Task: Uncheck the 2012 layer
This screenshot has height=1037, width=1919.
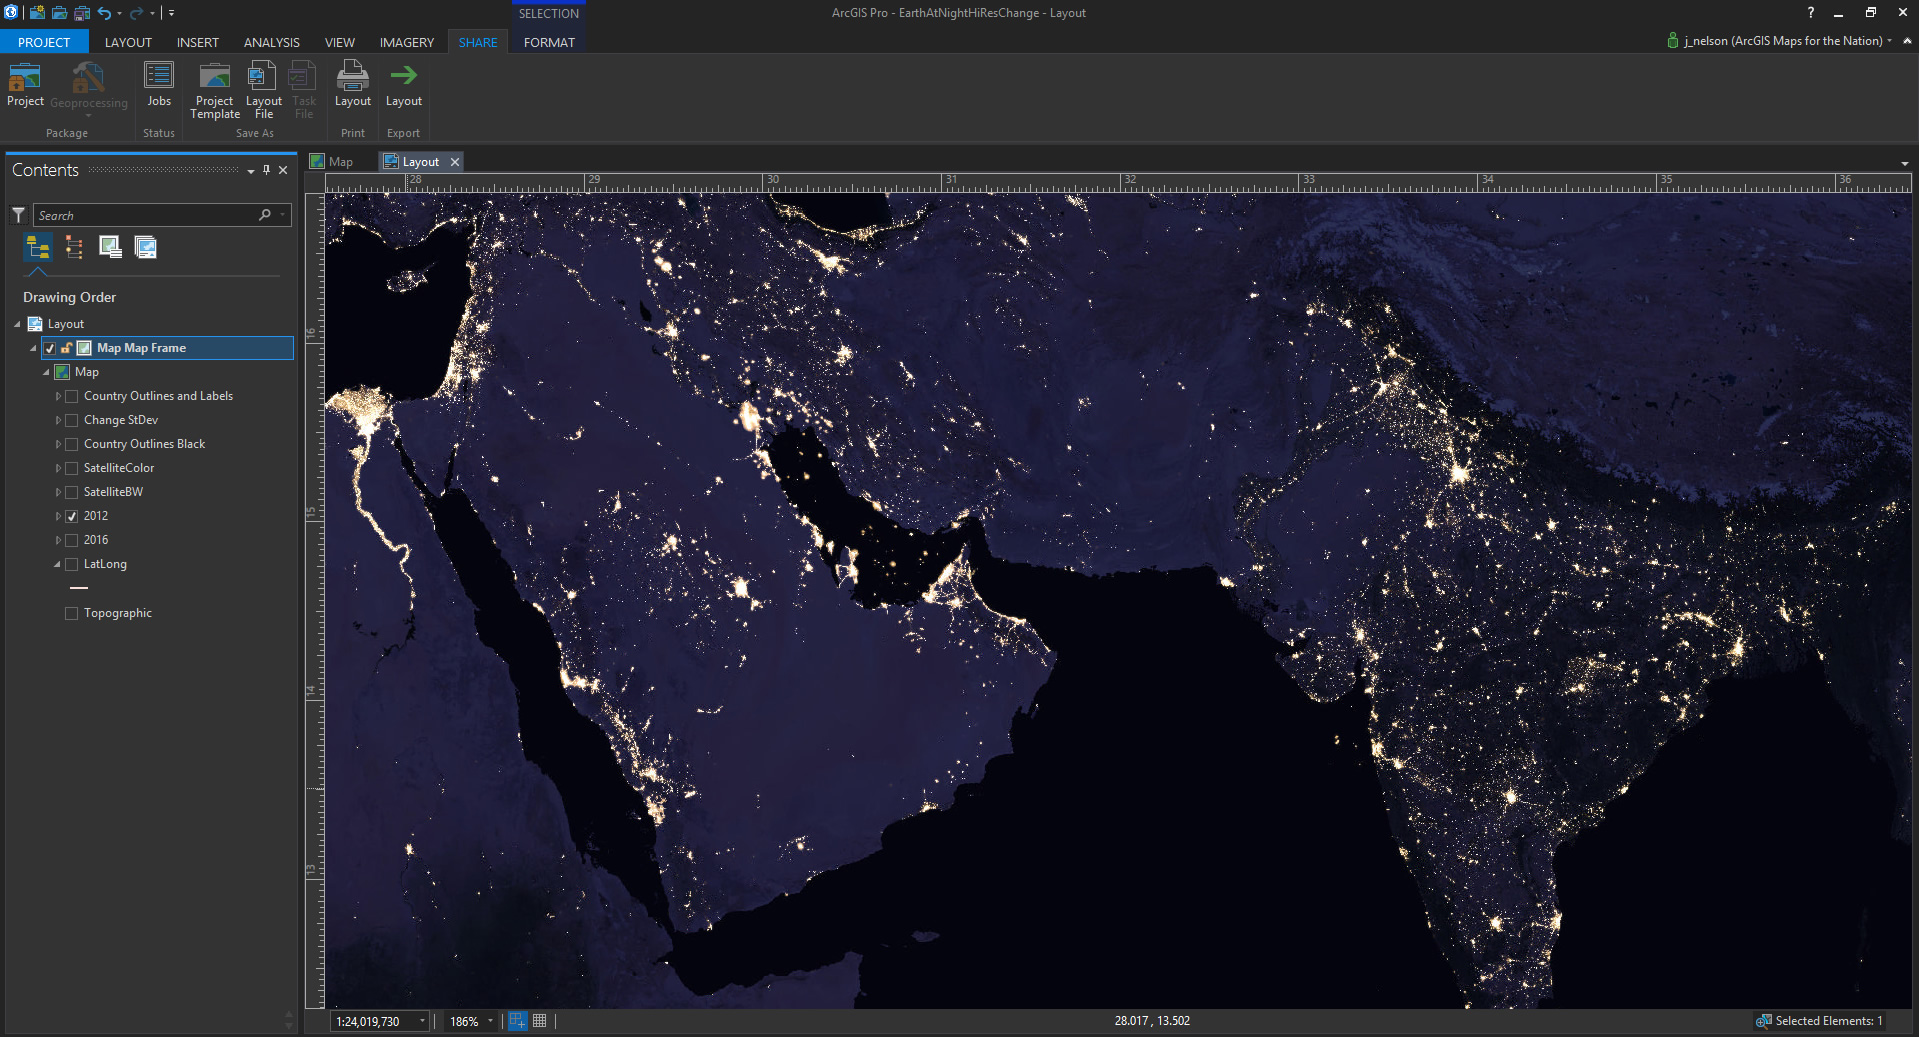Action: pos(72,516)
